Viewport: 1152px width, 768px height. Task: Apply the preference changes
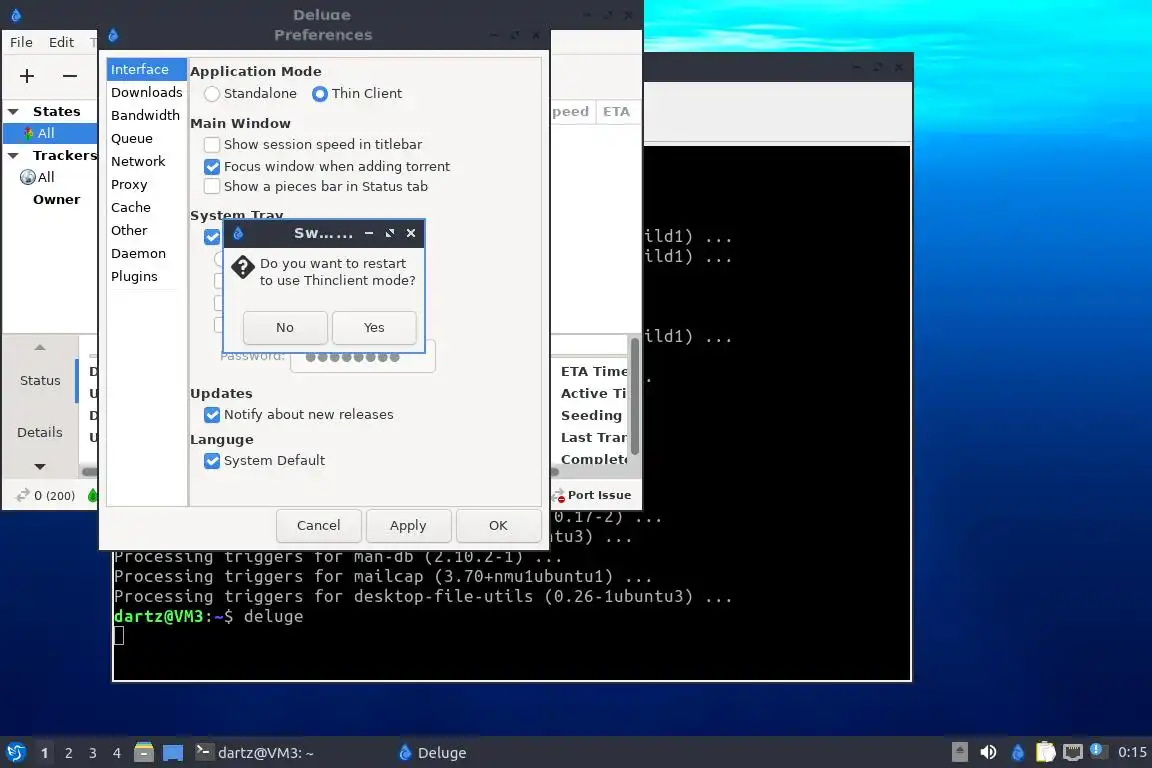408,525
